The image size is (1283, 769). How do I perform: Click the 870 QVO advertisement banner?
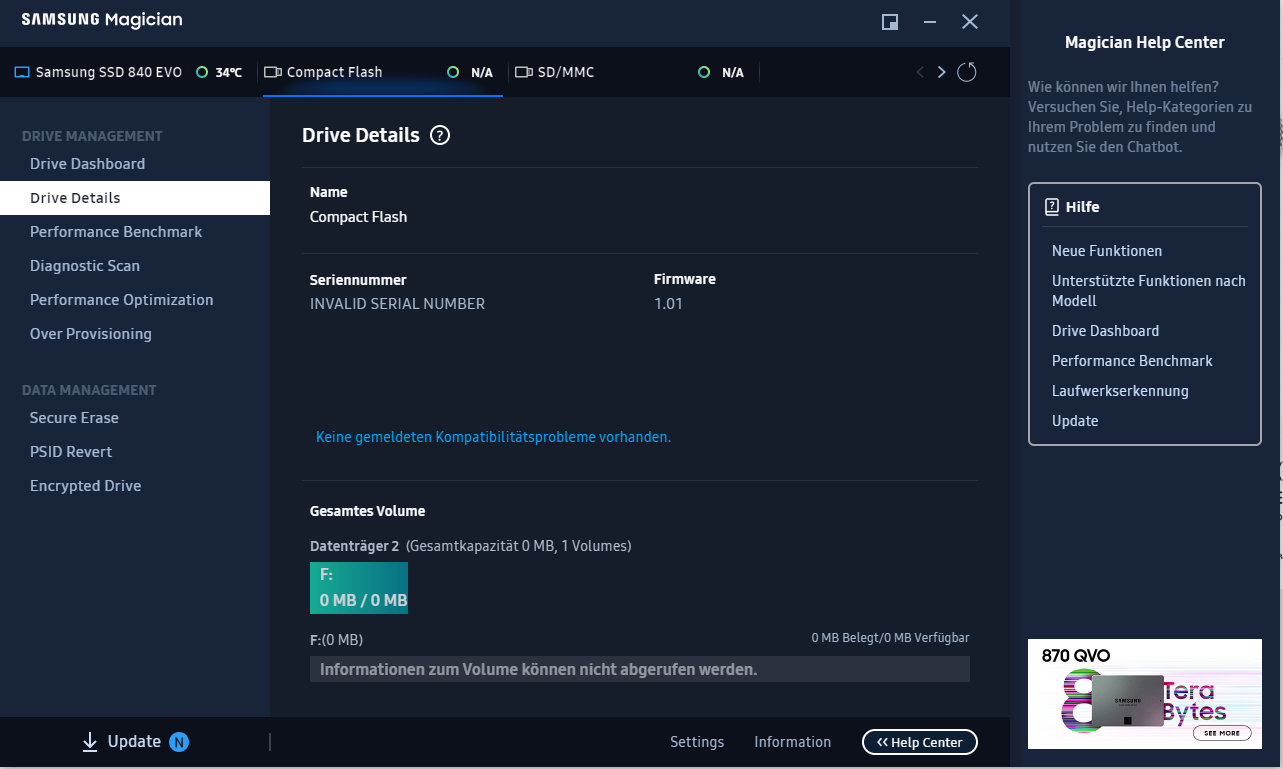[1145, 694]
